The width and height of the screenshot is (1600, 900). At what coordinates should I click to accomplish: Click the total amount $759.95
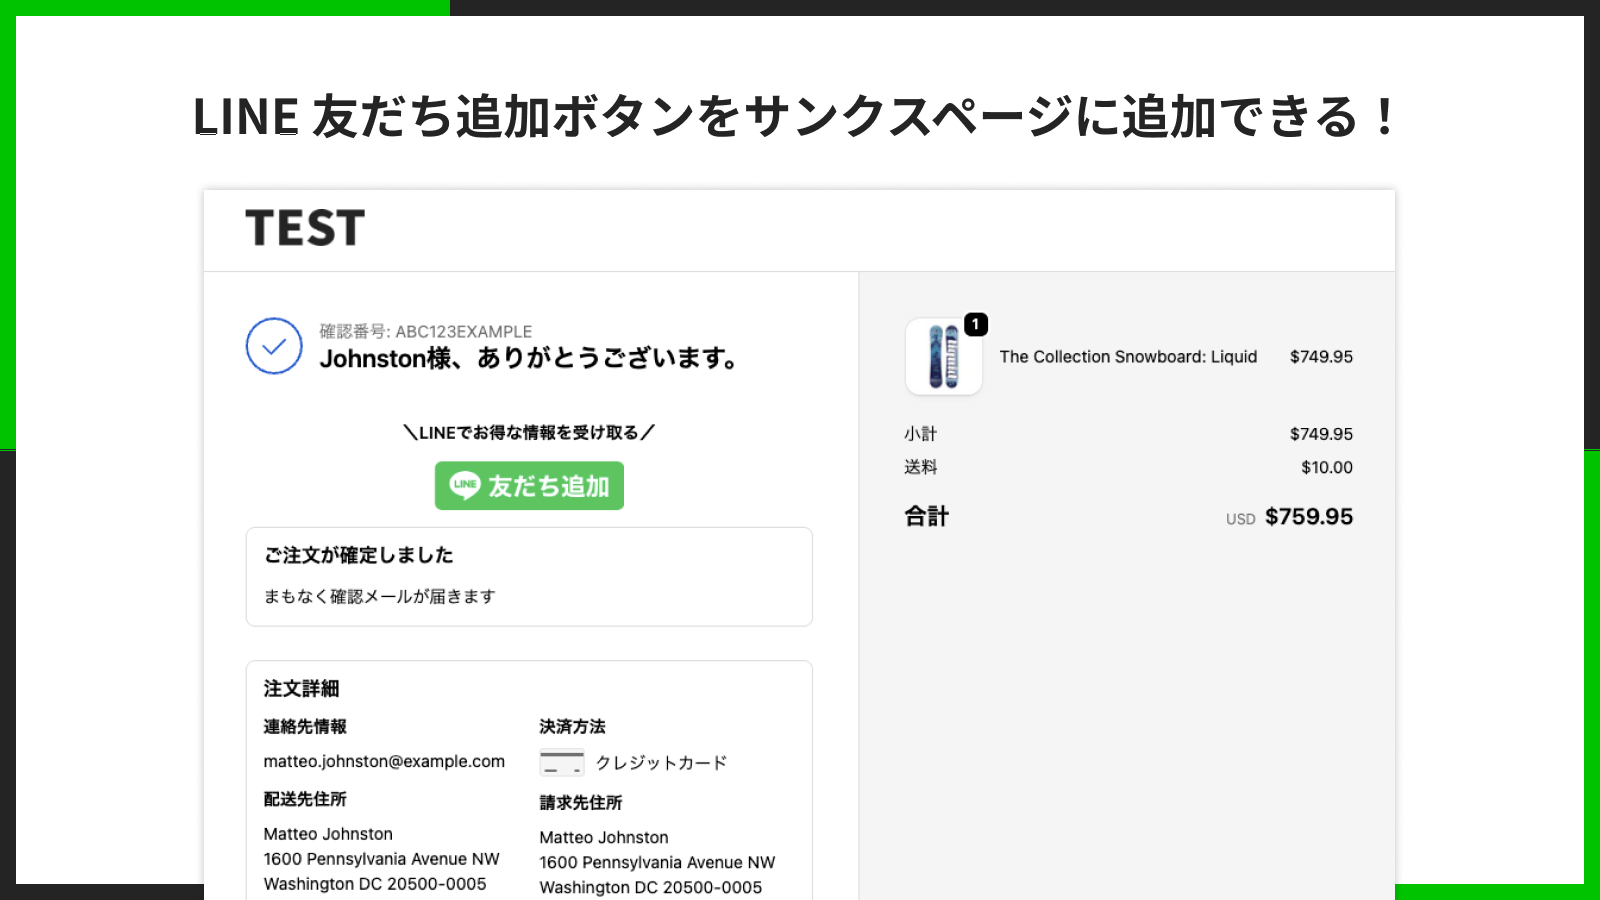1309,517
